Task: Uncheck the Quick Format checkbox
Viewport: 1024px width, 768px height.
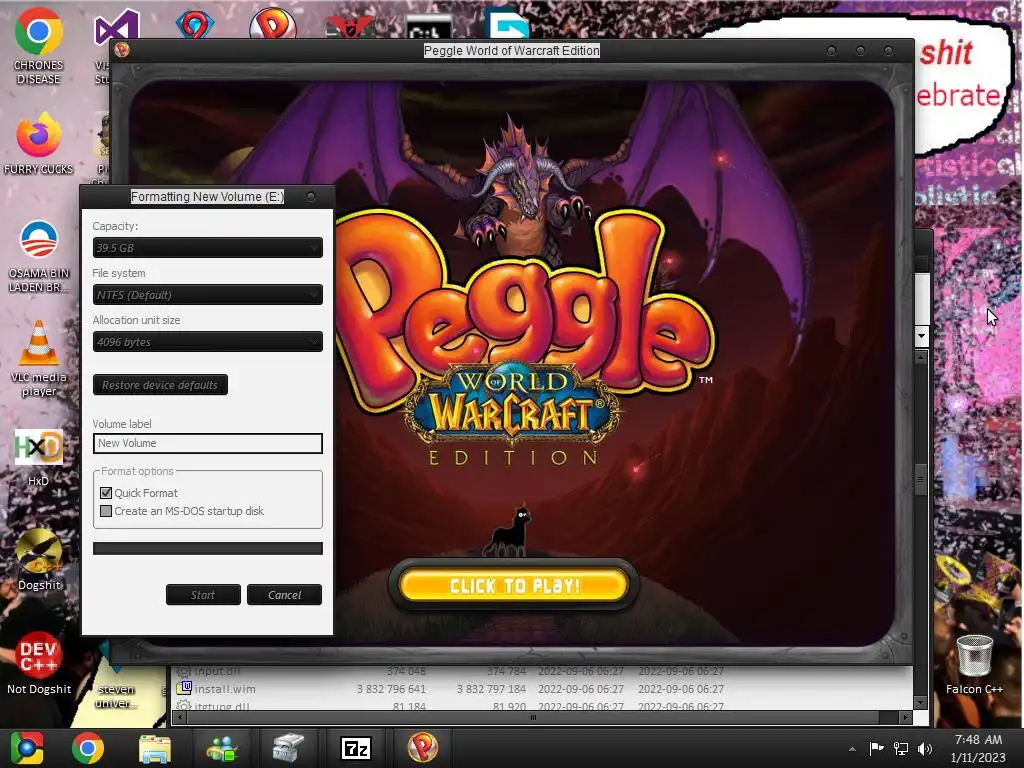Action: click(x=106, y=492)
